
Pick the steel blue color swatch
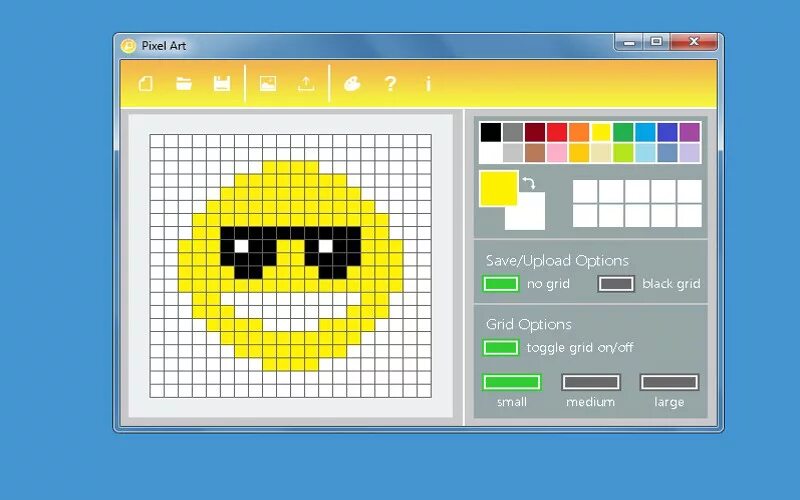[x=667, y=153]
